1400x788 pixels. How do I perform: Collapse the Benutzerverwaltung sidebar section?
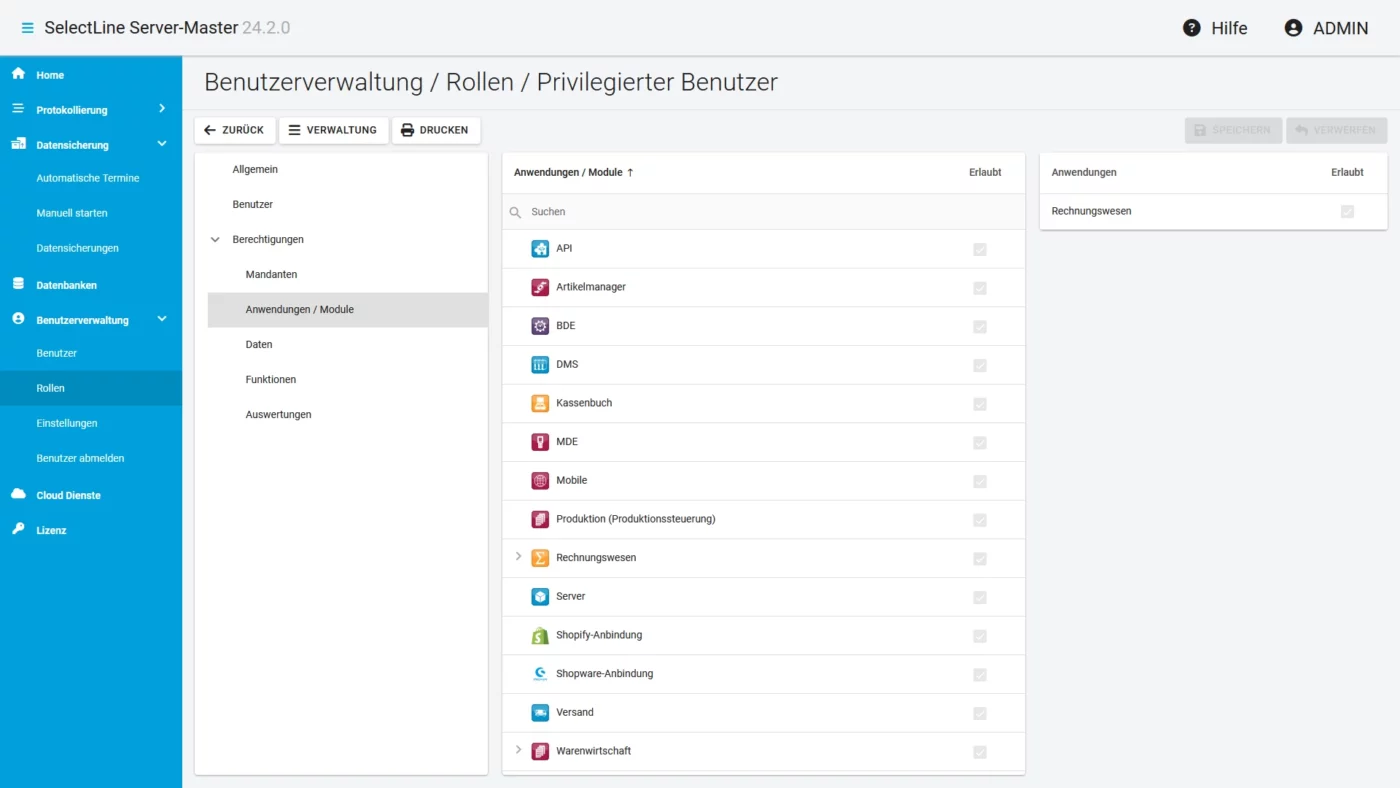tap(162, 319)
